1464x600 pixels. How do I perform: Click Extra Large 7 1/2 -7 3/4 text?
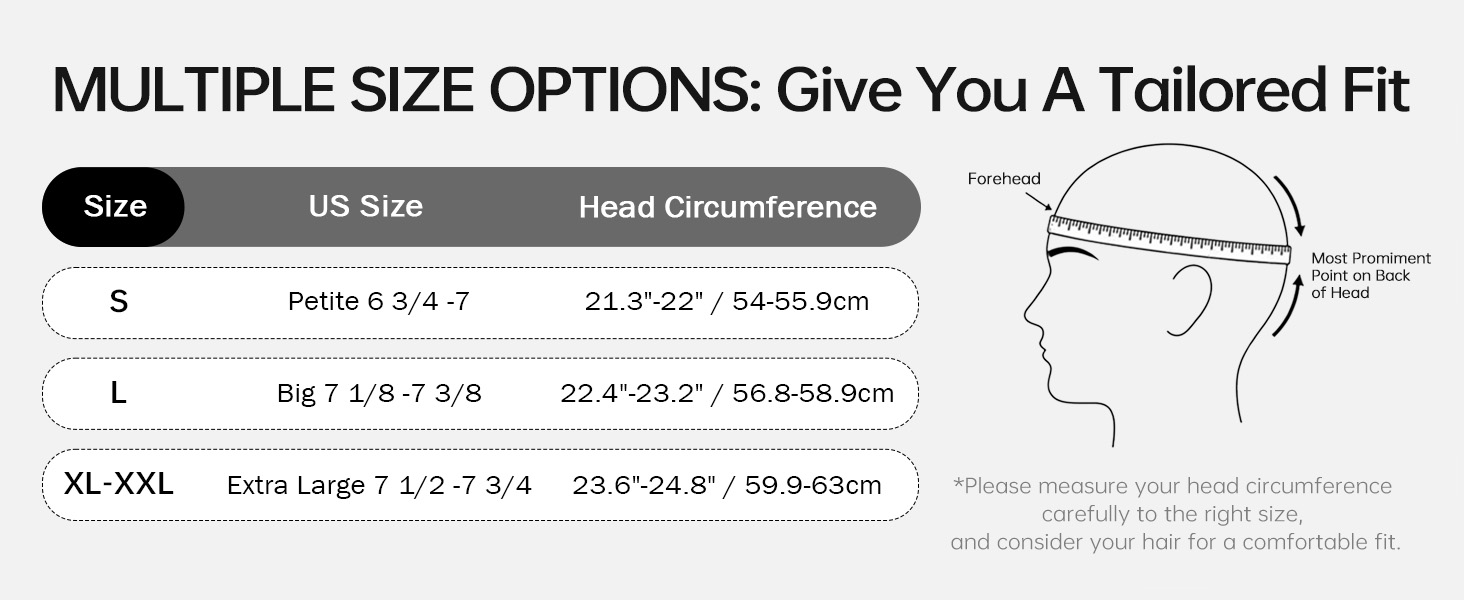click(379, 485)
